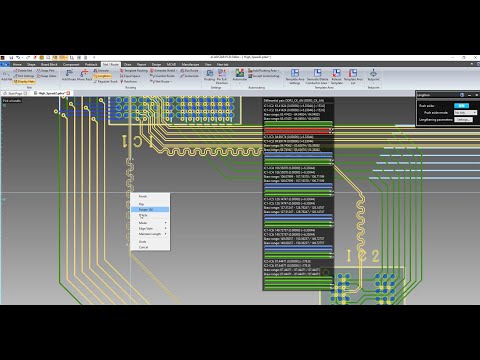Select the Delete Net tool
This screenshot has height=360, width=480.
(23, 71)
